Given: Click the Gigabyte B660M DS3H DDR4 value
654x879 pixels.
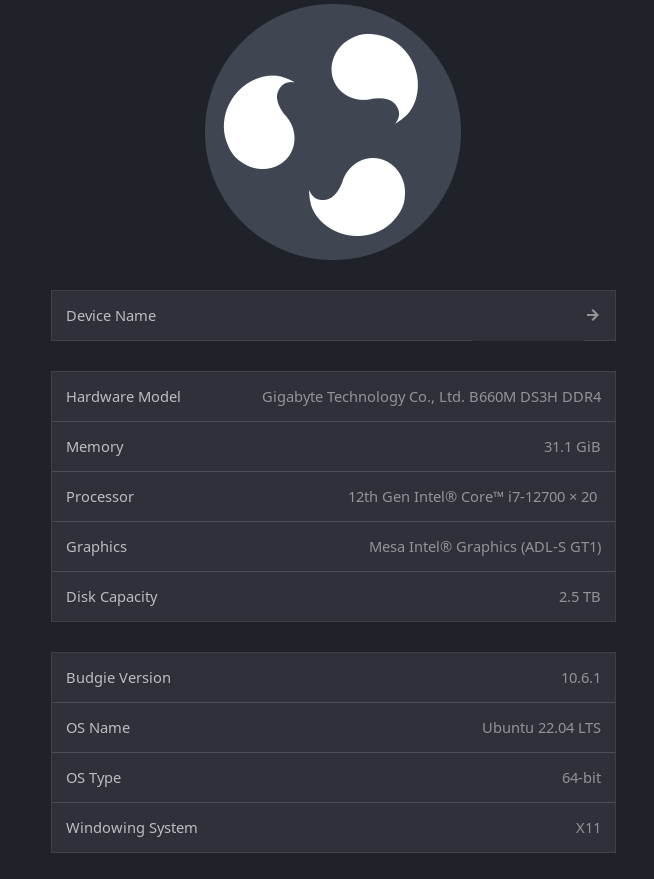Looking at the screenshot, I should point(431,397).
